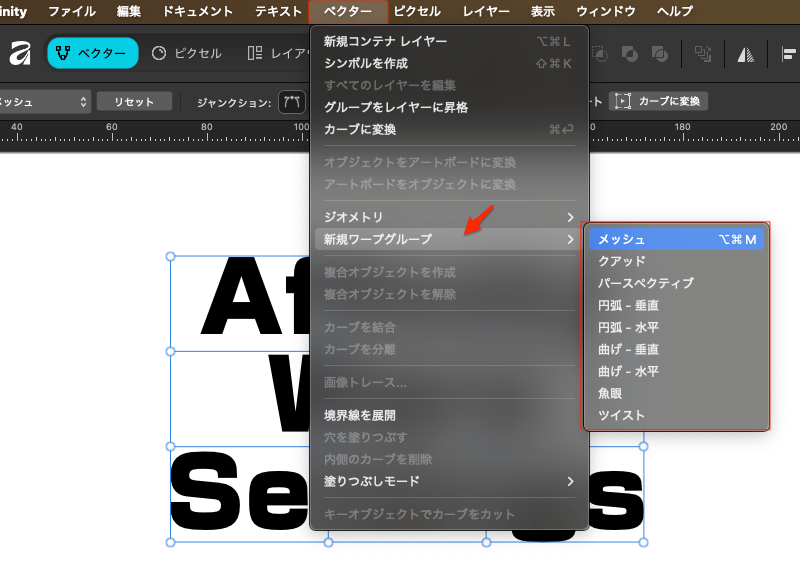Click the top-left selection handle of the text
This screenshot has width=800, height=566.
[170, 256]
